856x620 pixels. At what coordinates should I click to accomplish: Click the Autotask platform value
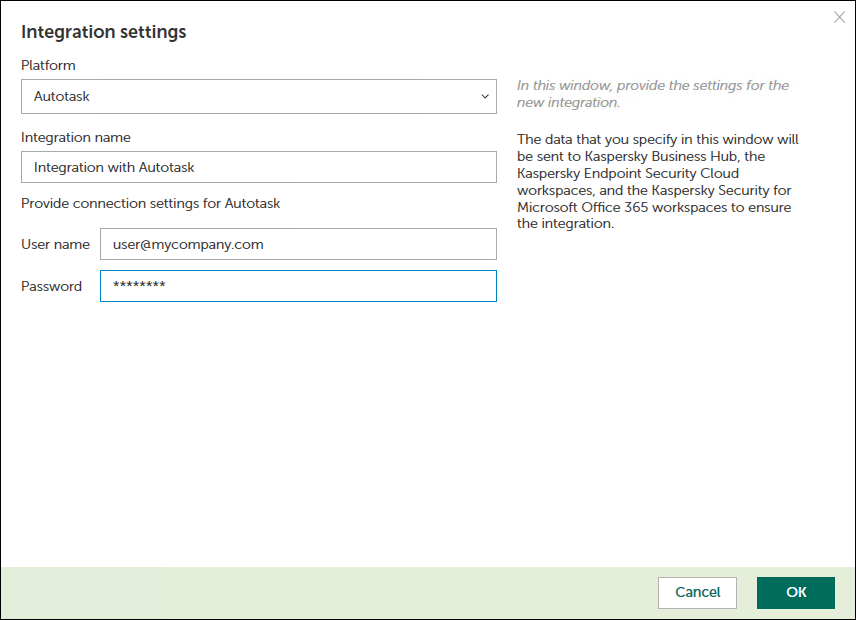click(60, 96)
